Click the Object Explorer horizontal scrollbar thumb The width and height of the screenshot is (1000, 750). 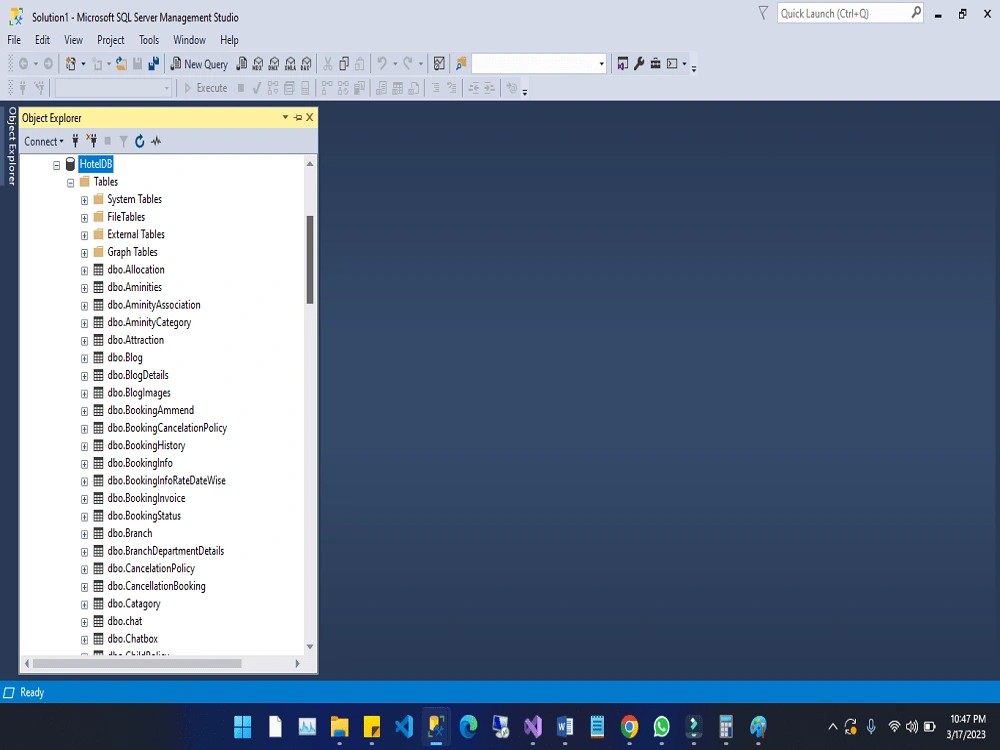pos(137,663)
